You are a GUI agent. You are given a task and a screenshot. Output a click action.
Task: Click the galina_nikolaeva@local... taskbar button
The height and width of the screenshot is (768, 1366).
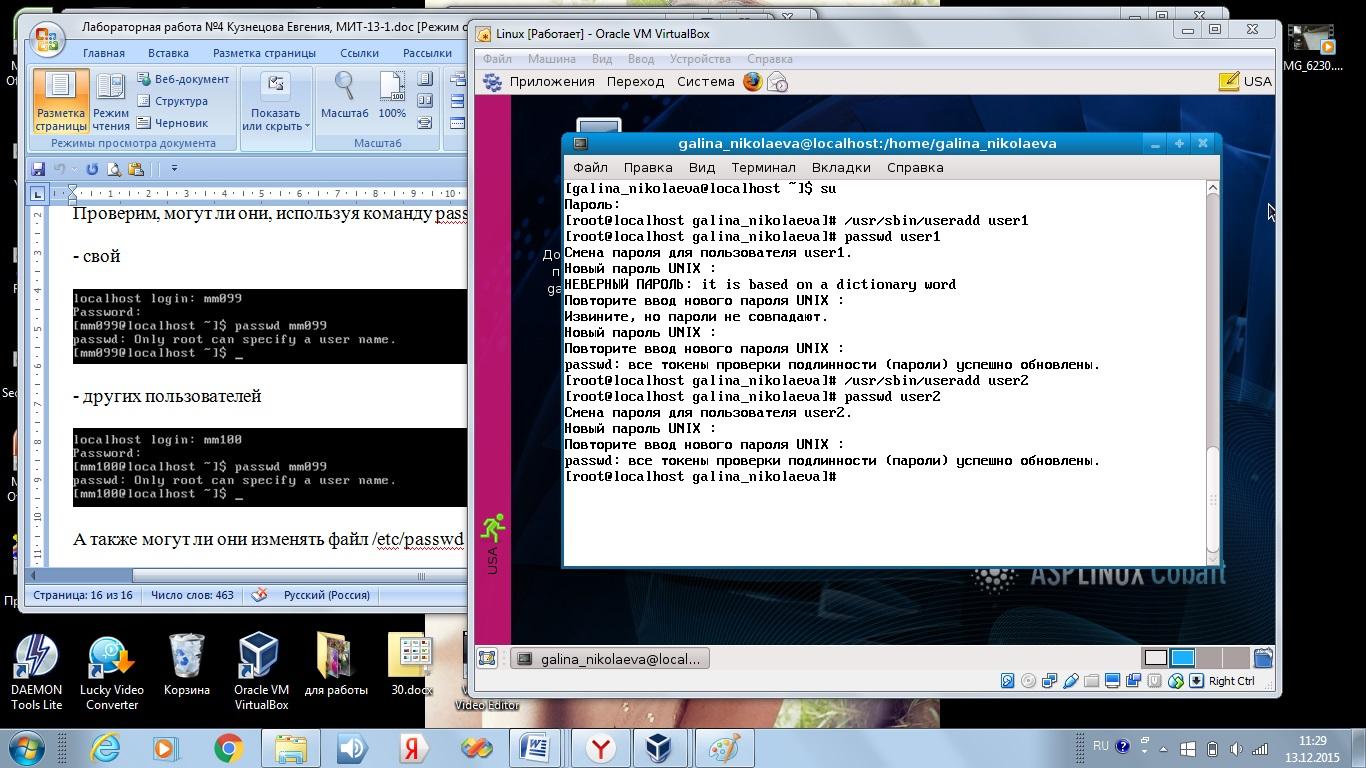pyautogui.click(x=610, y=659)
